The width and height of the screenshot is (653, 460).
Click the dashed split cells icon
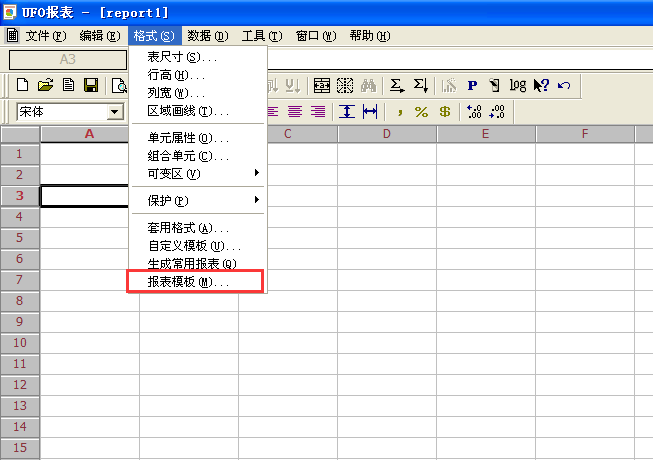pos(345,85)
